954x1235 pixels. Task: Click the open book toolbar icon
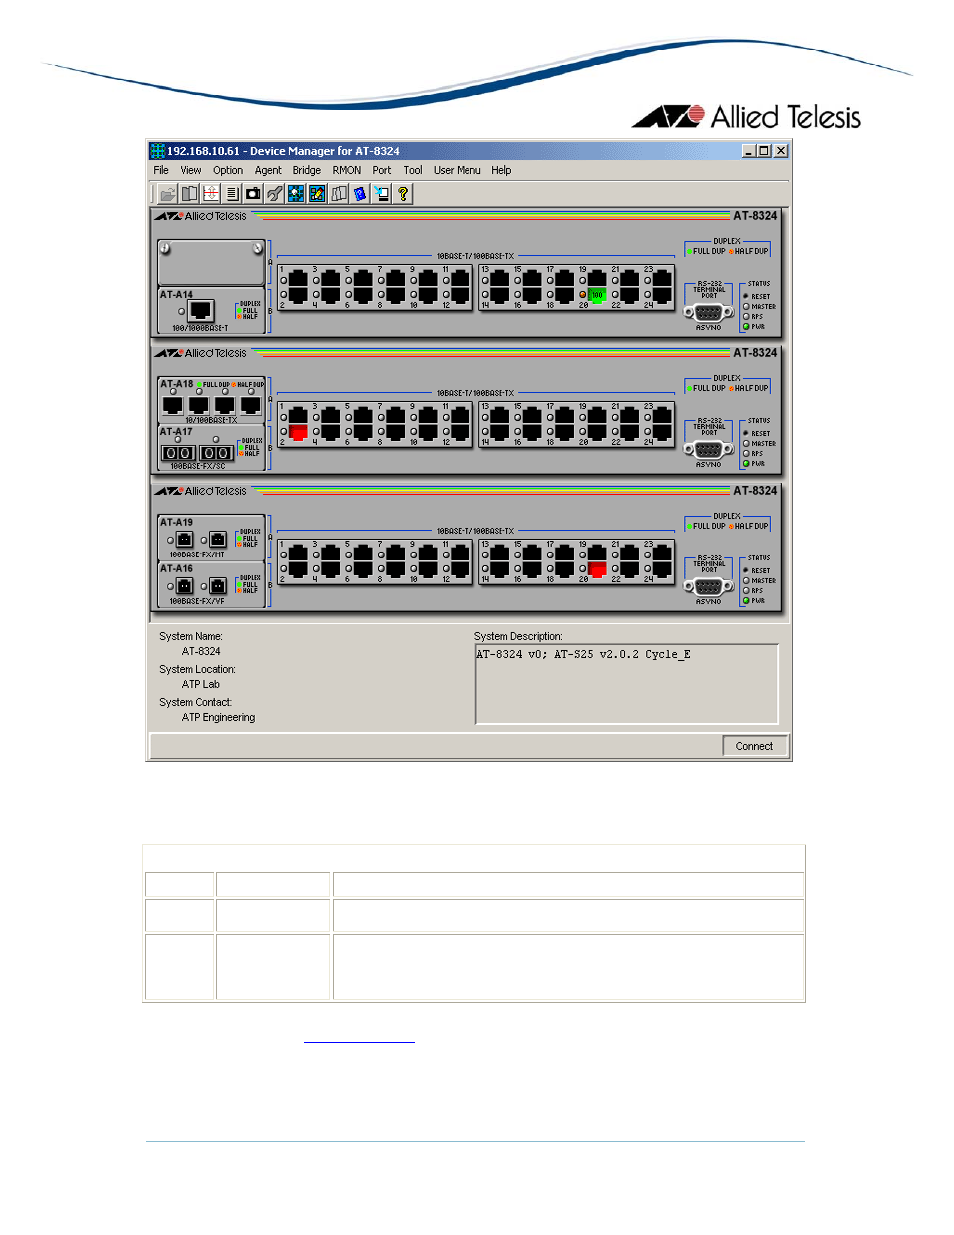(x=189, y=194)
